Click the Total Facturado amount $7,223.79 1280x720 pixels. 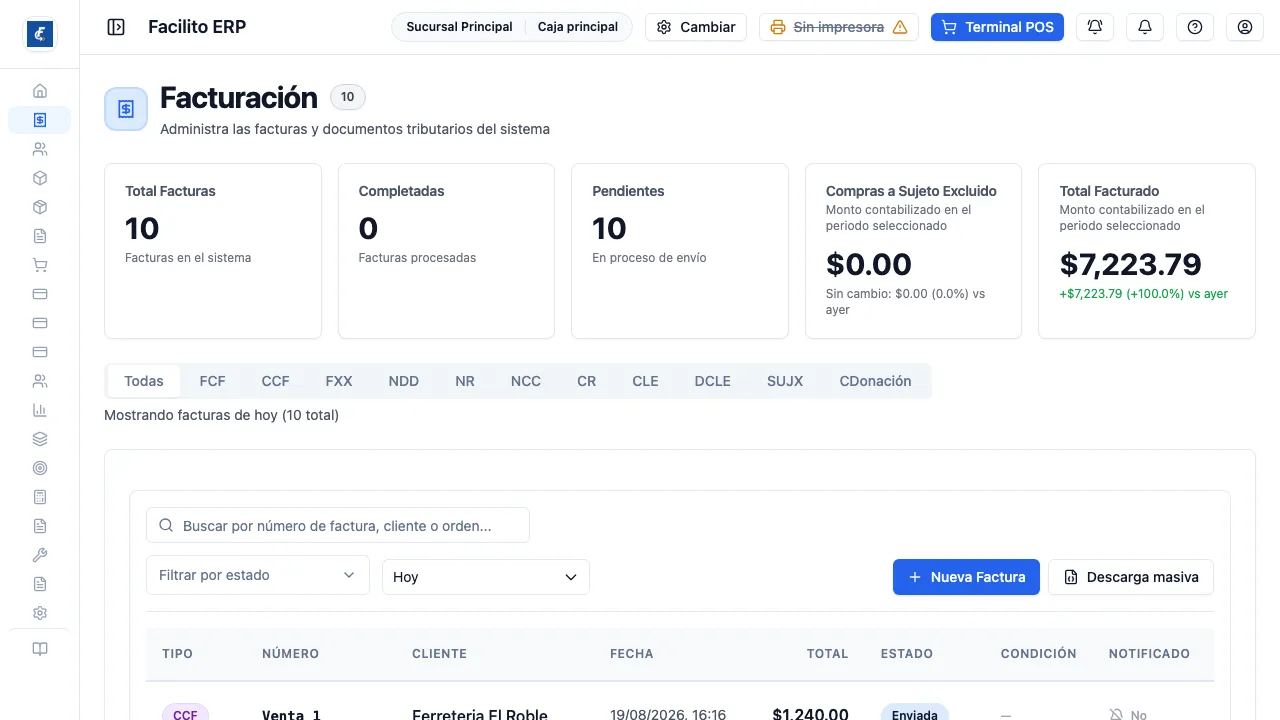(1131, 264)
